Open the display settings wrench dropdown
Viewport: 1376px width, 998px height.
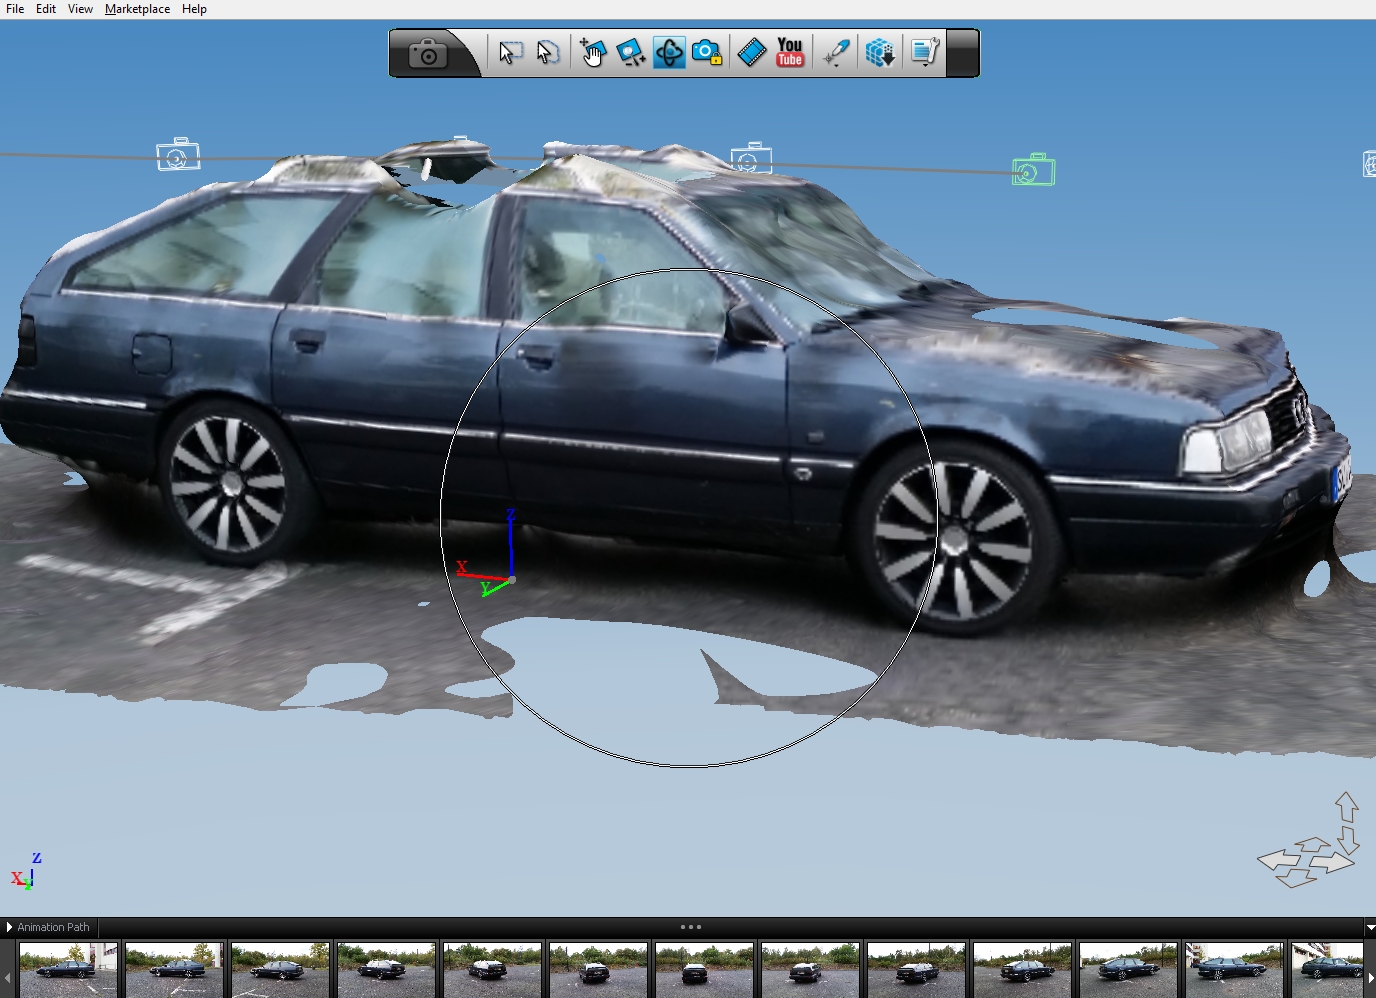(x=925, y=53)
